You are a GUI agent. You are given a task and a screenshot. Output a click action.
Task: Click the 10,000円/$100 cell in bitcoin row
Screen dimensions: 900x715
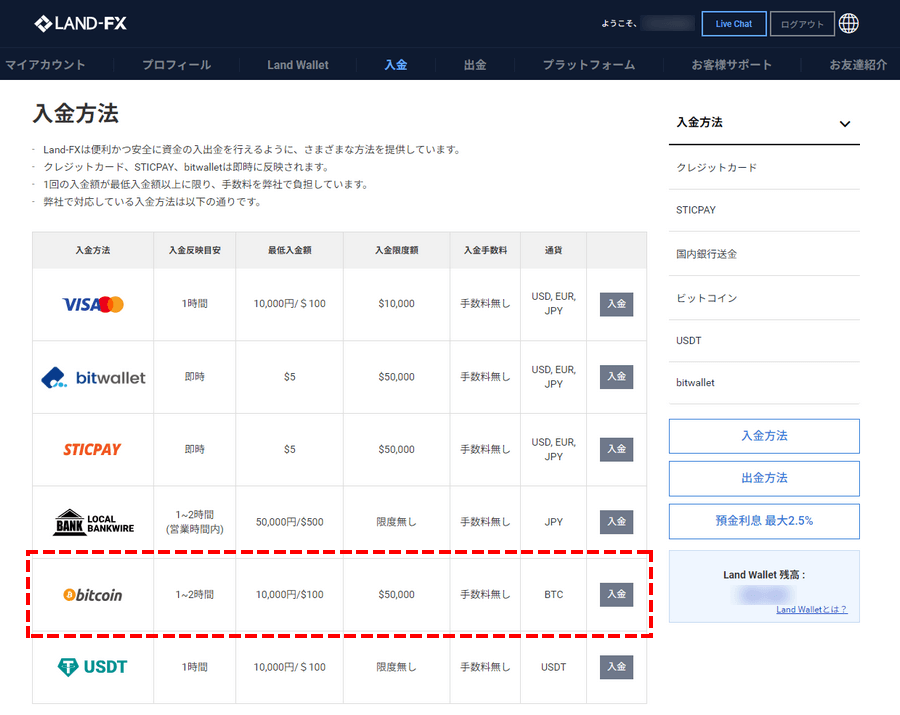click(289, 594)
